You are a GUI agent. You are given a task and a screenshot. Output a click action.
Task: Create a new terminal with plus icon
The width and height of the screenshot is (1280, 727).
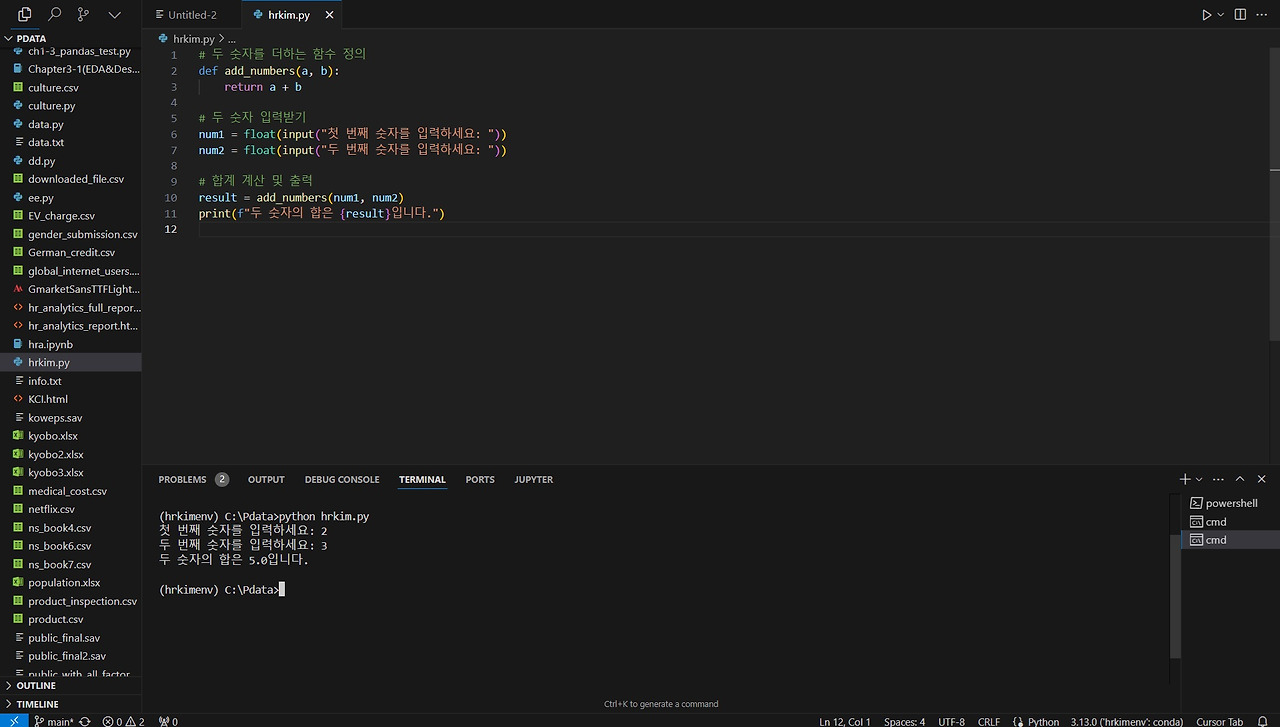click(x=1185, y=480)
